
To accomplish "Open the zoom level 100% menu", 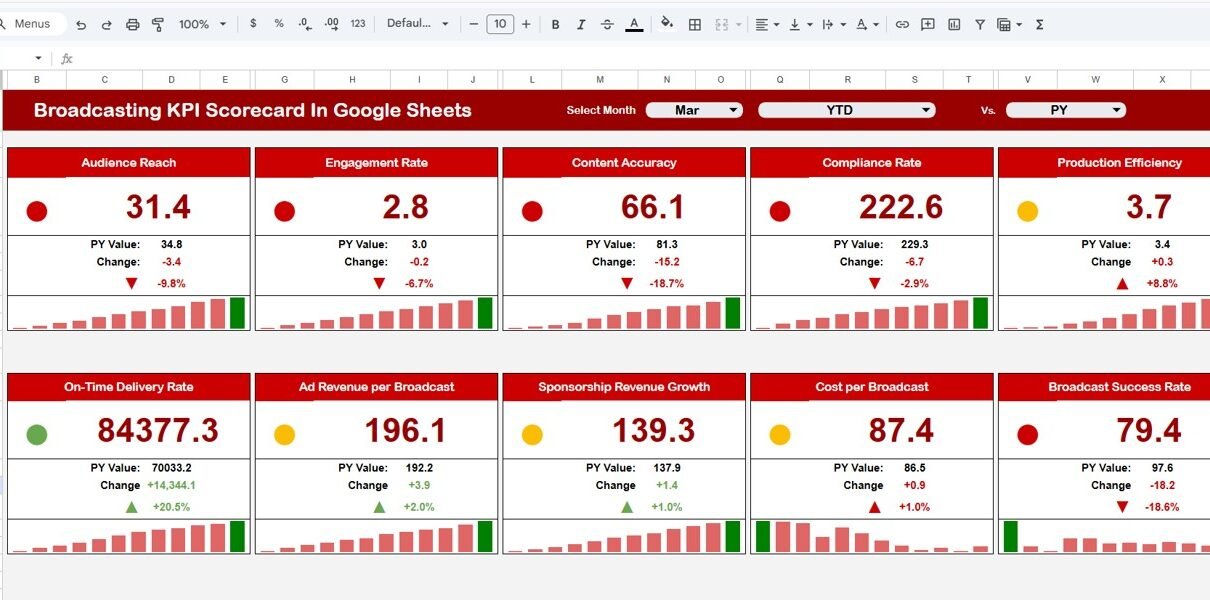I will 202,24.
